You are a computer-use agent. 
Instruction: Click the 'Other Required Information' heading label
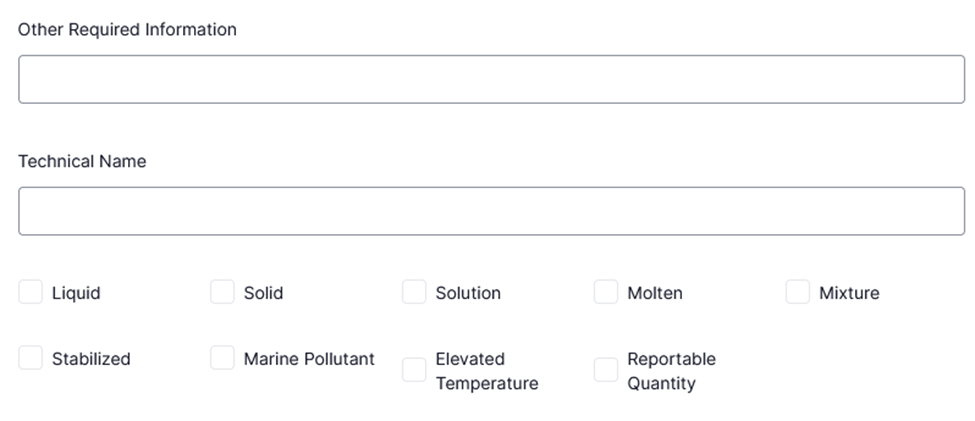click(x=127, y=29)
